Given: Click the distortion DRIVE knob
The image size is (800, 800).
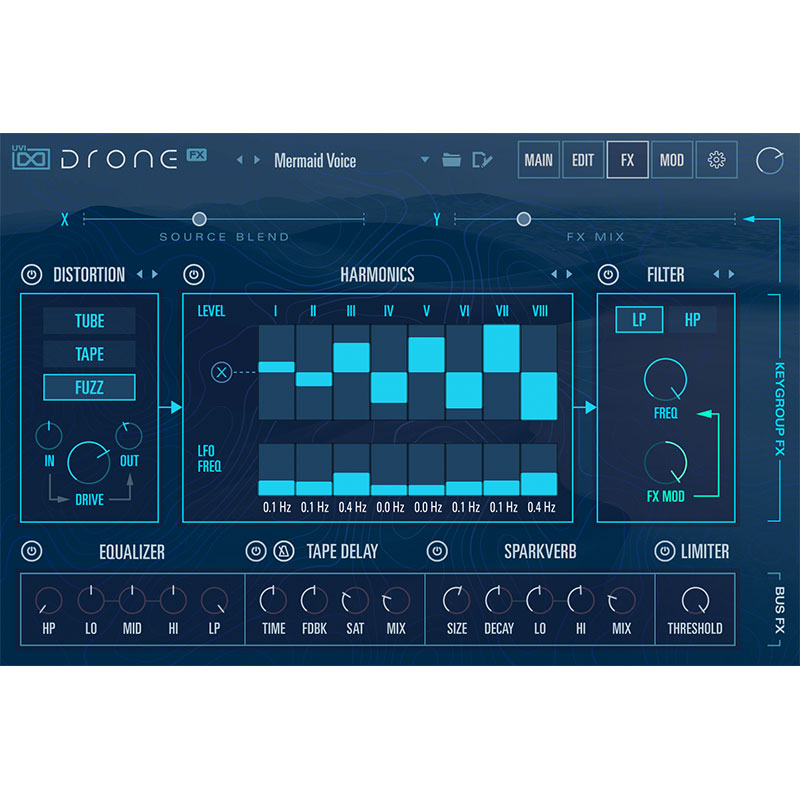Looking at the screenshot, I should 89,463.
